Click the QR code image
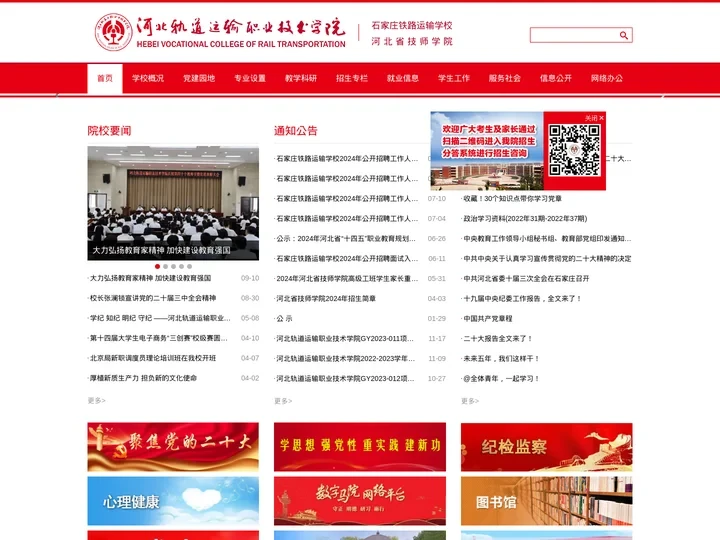The height and width of the screenshot is (540, 720). [x=574, y=150]
